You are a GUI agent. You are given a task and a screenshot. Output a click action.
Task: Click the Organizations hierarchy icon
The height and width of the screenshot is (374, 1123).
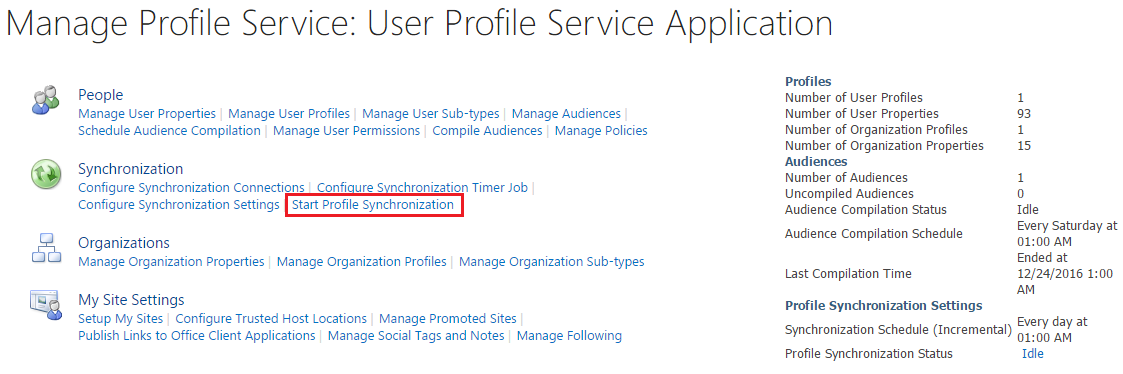pyautogui.click(x=45, y=248)
